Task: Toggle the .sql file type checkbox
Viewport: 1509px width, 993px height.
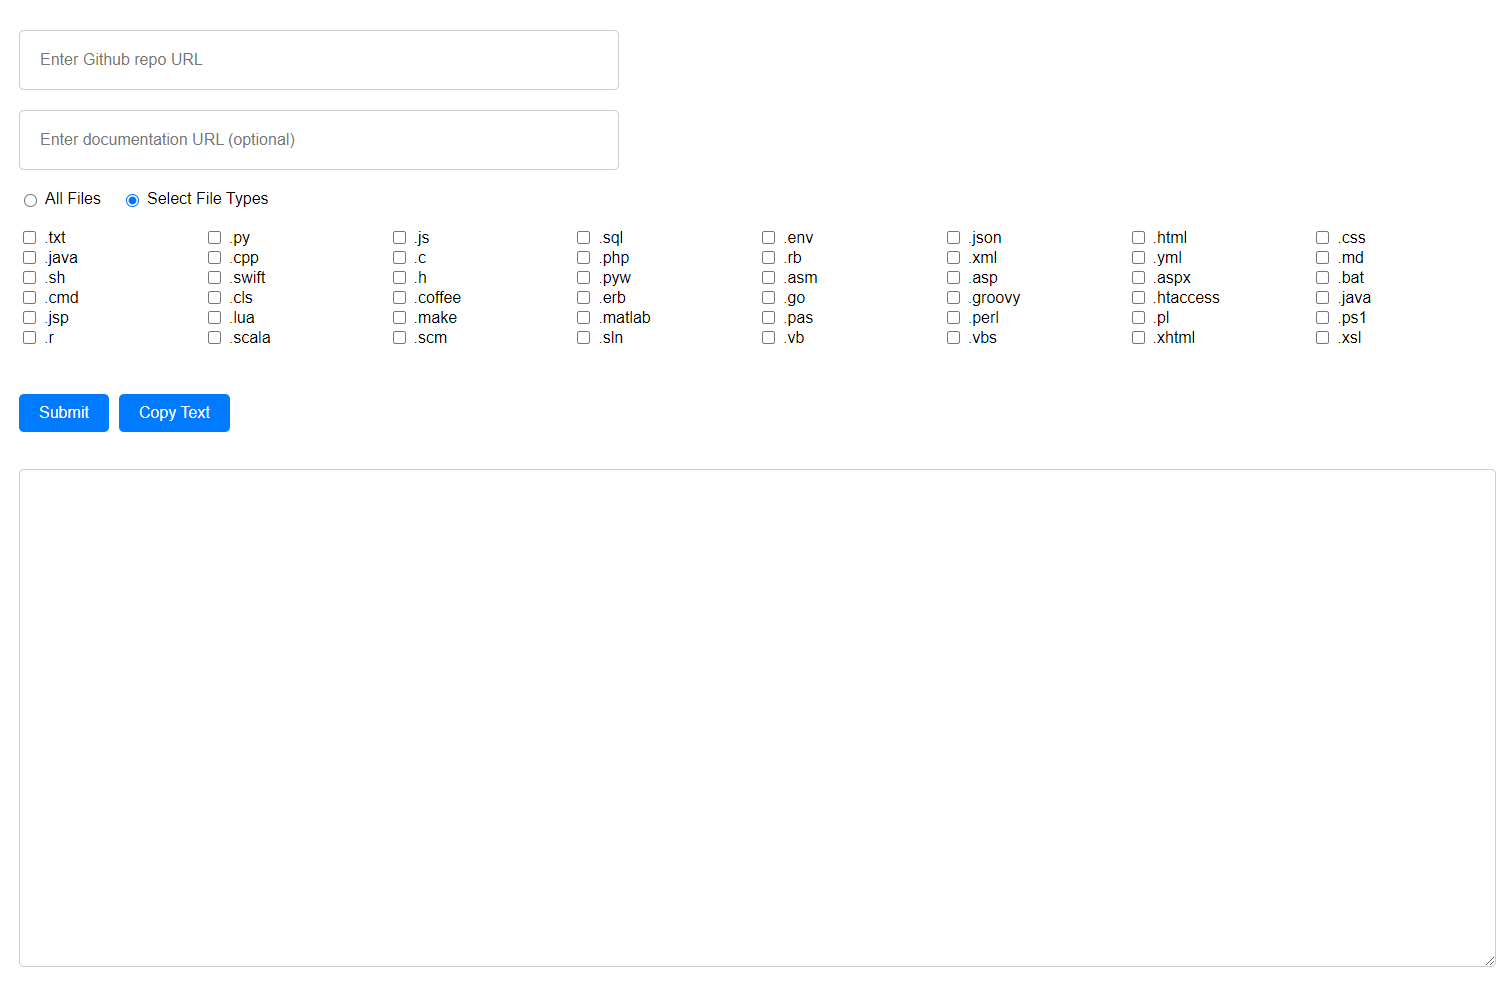Action: (x=583, y=237)
